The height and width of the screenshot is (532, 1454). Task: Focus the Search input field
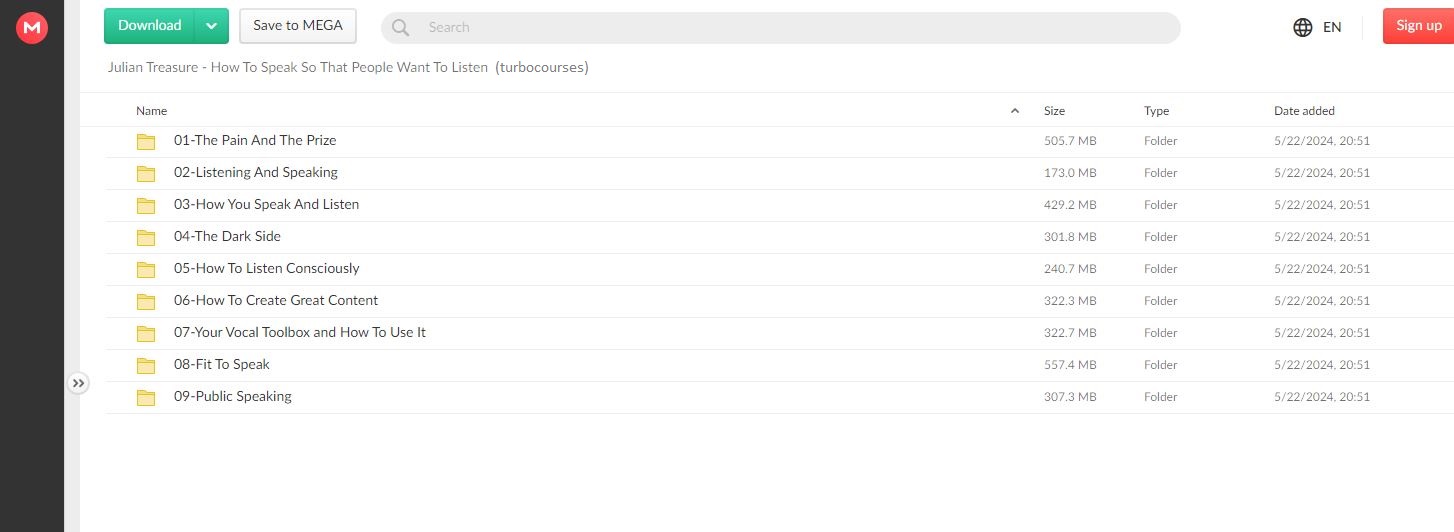(x=780, y=28)
